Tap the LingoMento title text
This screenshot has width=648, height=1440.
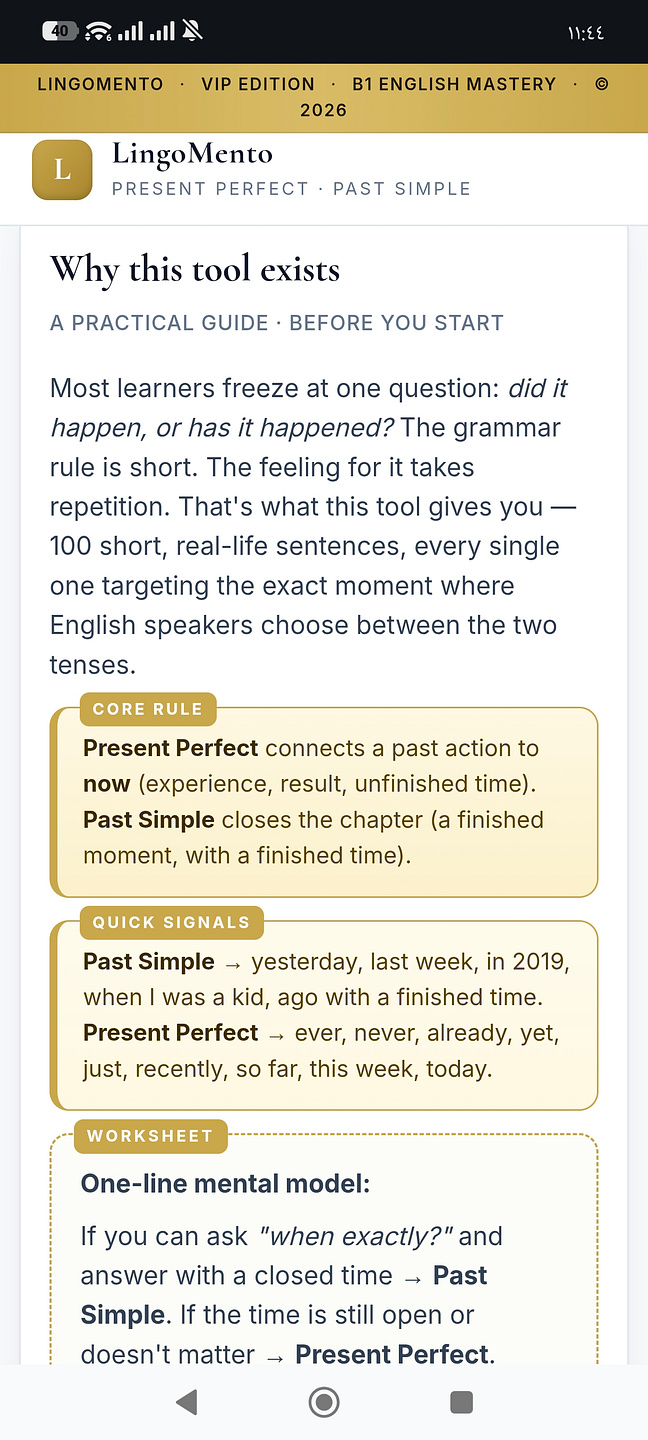pyautogui.click(x=192, y=154)
